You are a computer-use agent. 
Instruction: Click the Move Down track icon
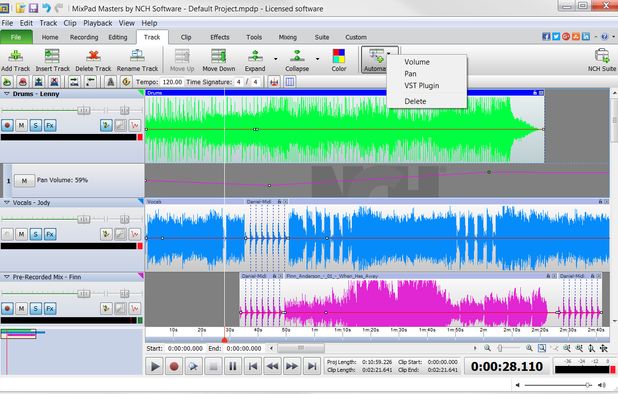tap(218, 56)
